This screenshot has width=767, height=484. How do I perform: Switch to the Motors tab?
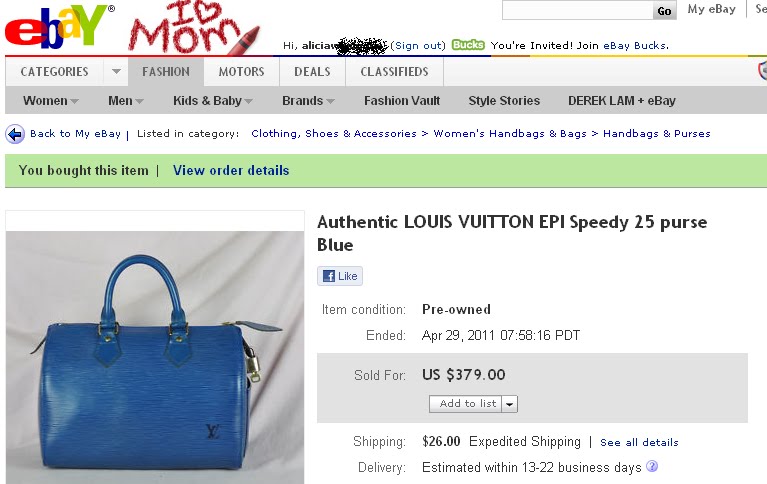click(241, 71)
